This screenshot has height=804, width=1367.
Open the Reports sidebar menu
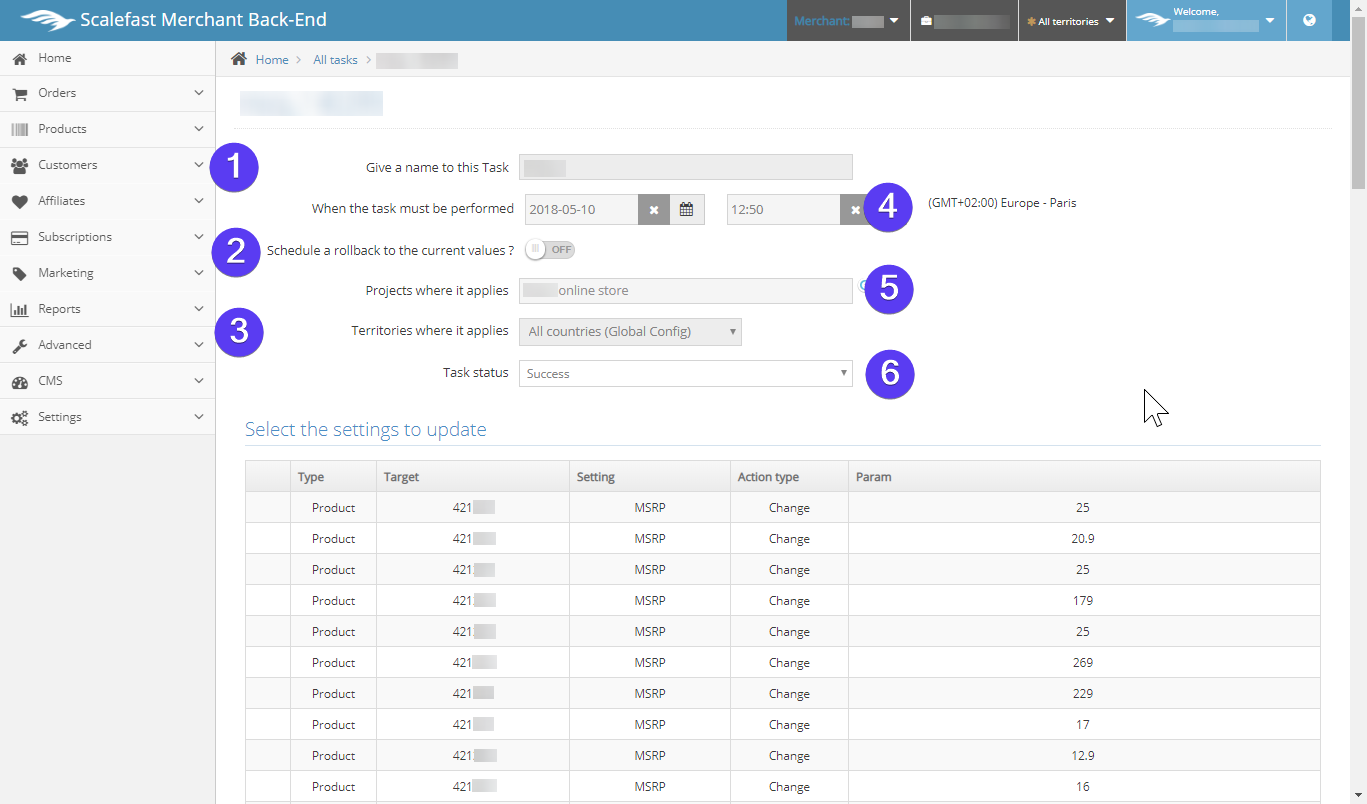[x=107, y=309]
